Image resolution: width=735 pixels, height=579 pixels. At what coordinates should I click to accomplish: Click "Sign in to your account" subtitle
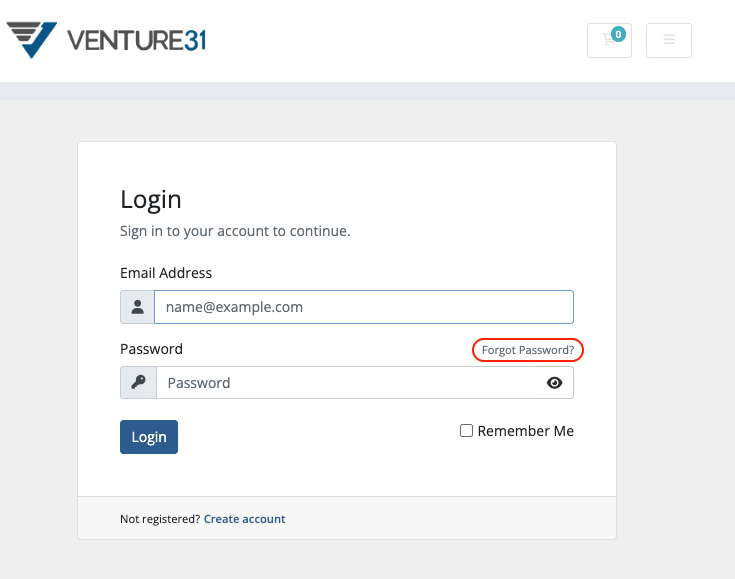coord(235,231)
